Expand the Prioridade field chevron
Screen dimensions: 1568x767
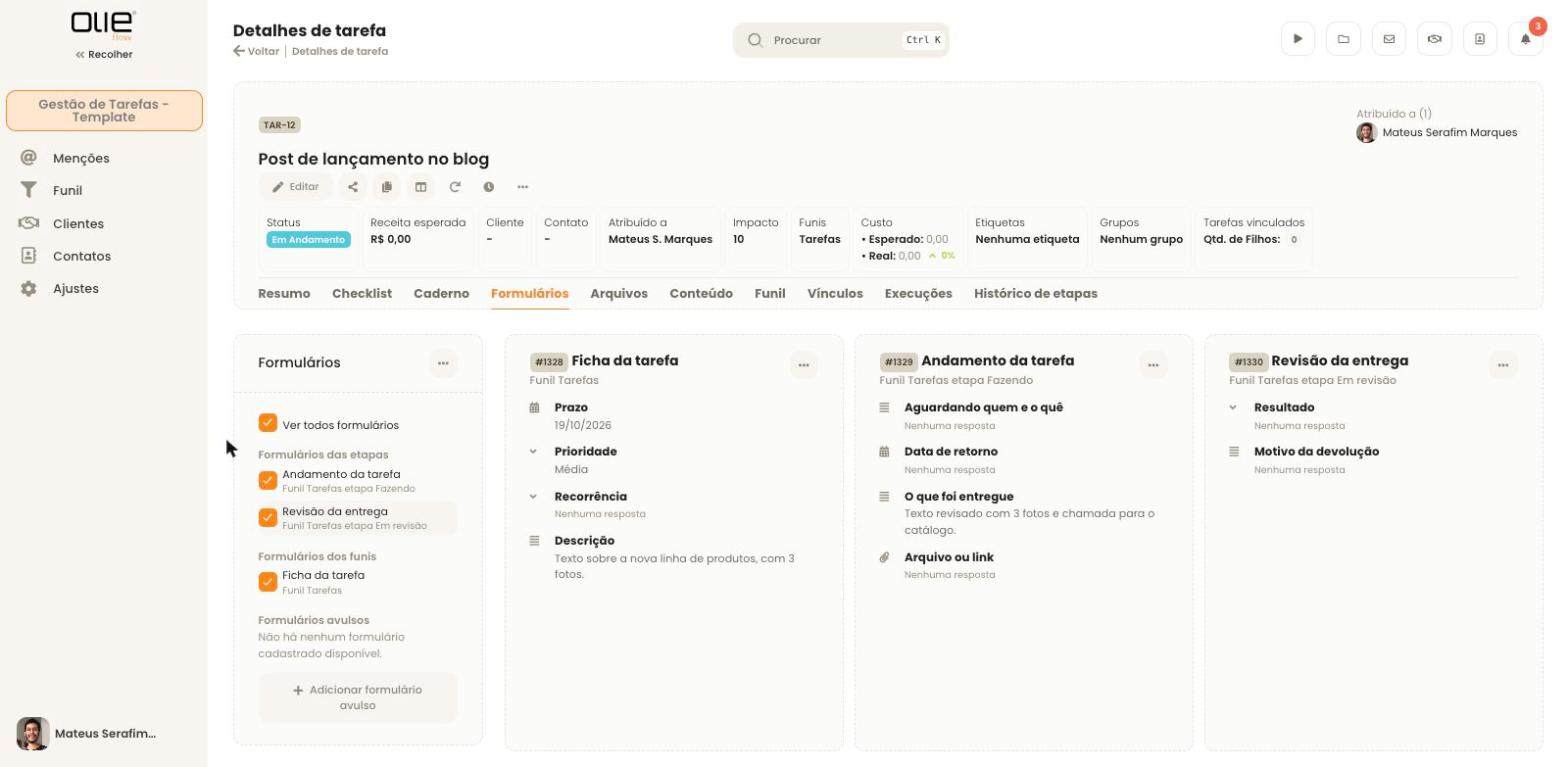coord(534,452)
